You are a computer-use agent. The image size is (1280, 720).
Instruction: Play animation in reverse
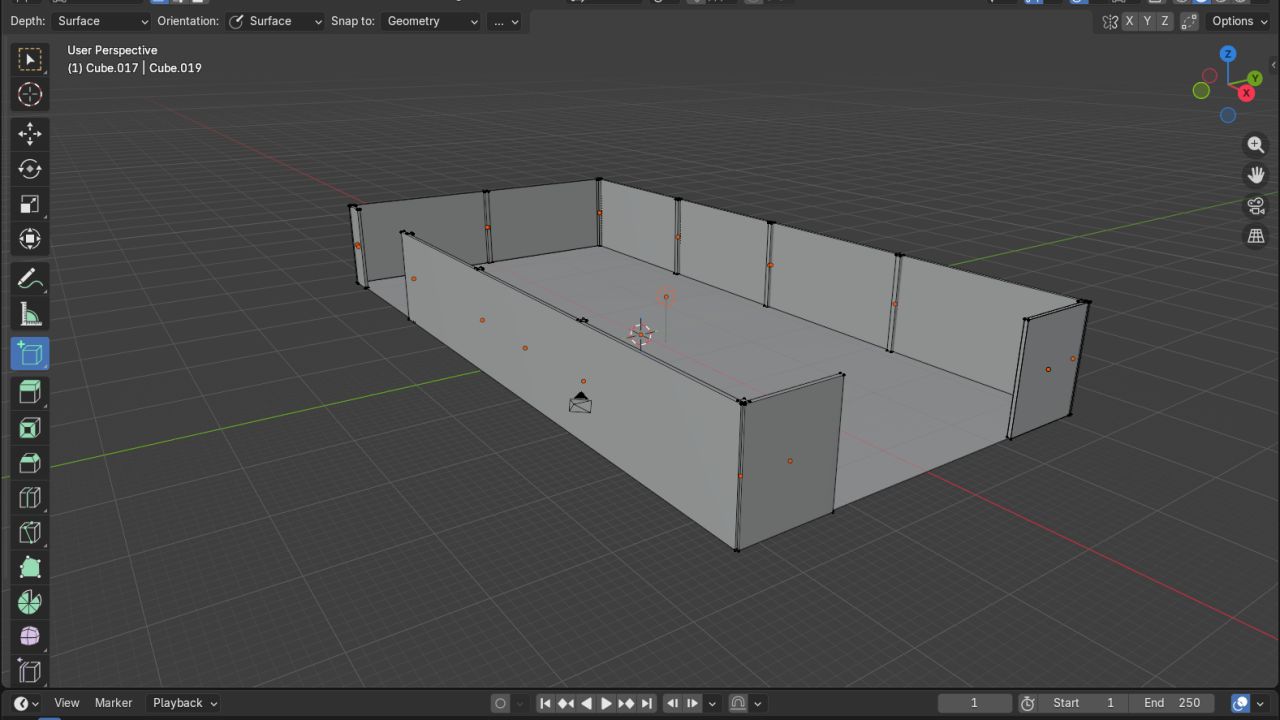(586, 703)
